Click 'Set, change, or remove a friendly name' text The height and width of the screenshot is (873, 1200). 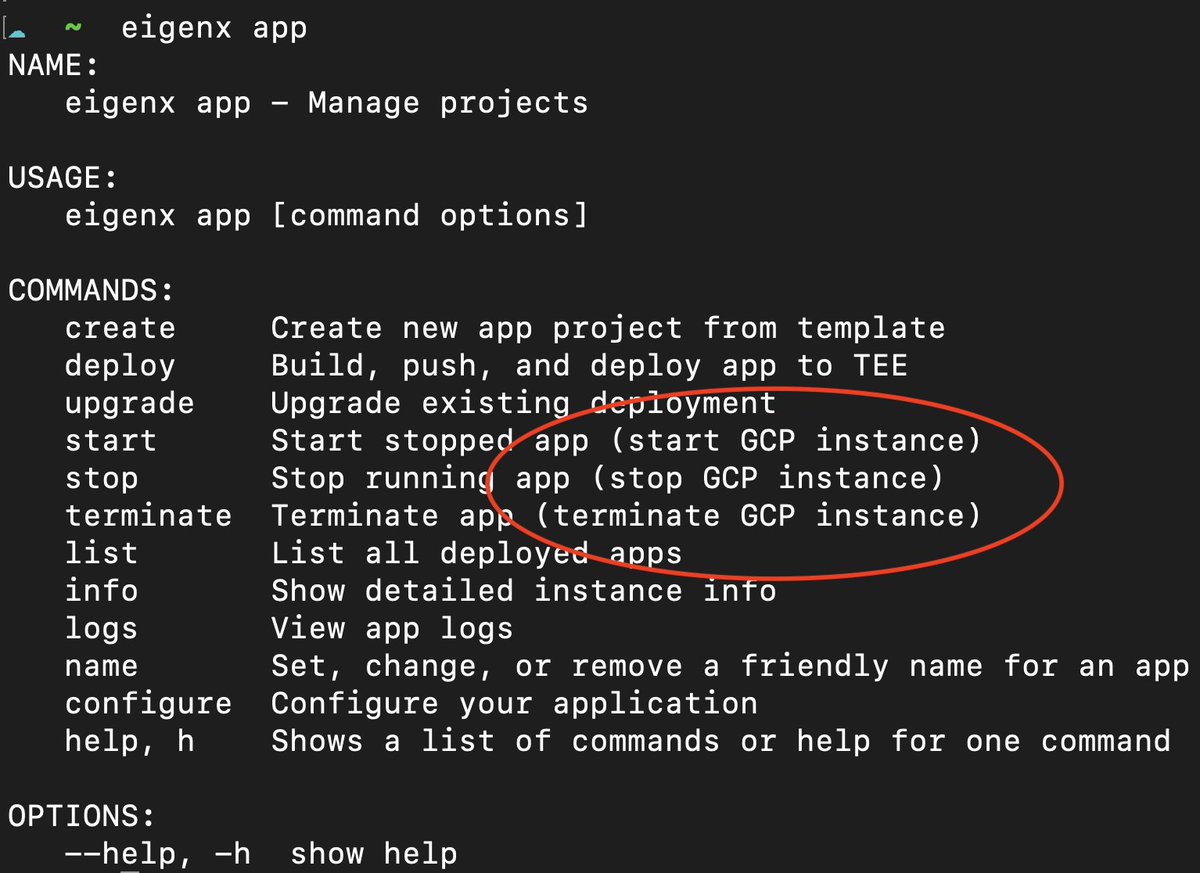626,666
